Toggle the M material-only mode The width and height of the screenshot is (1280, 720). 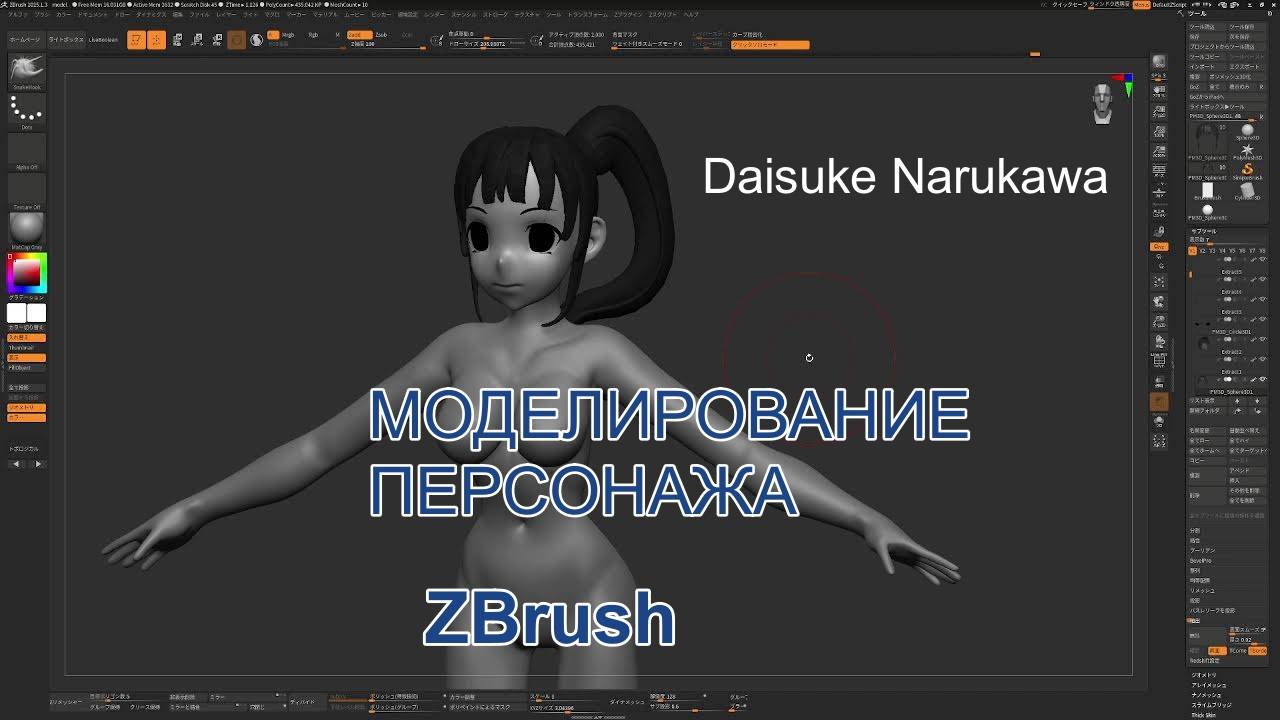point(337,35)
